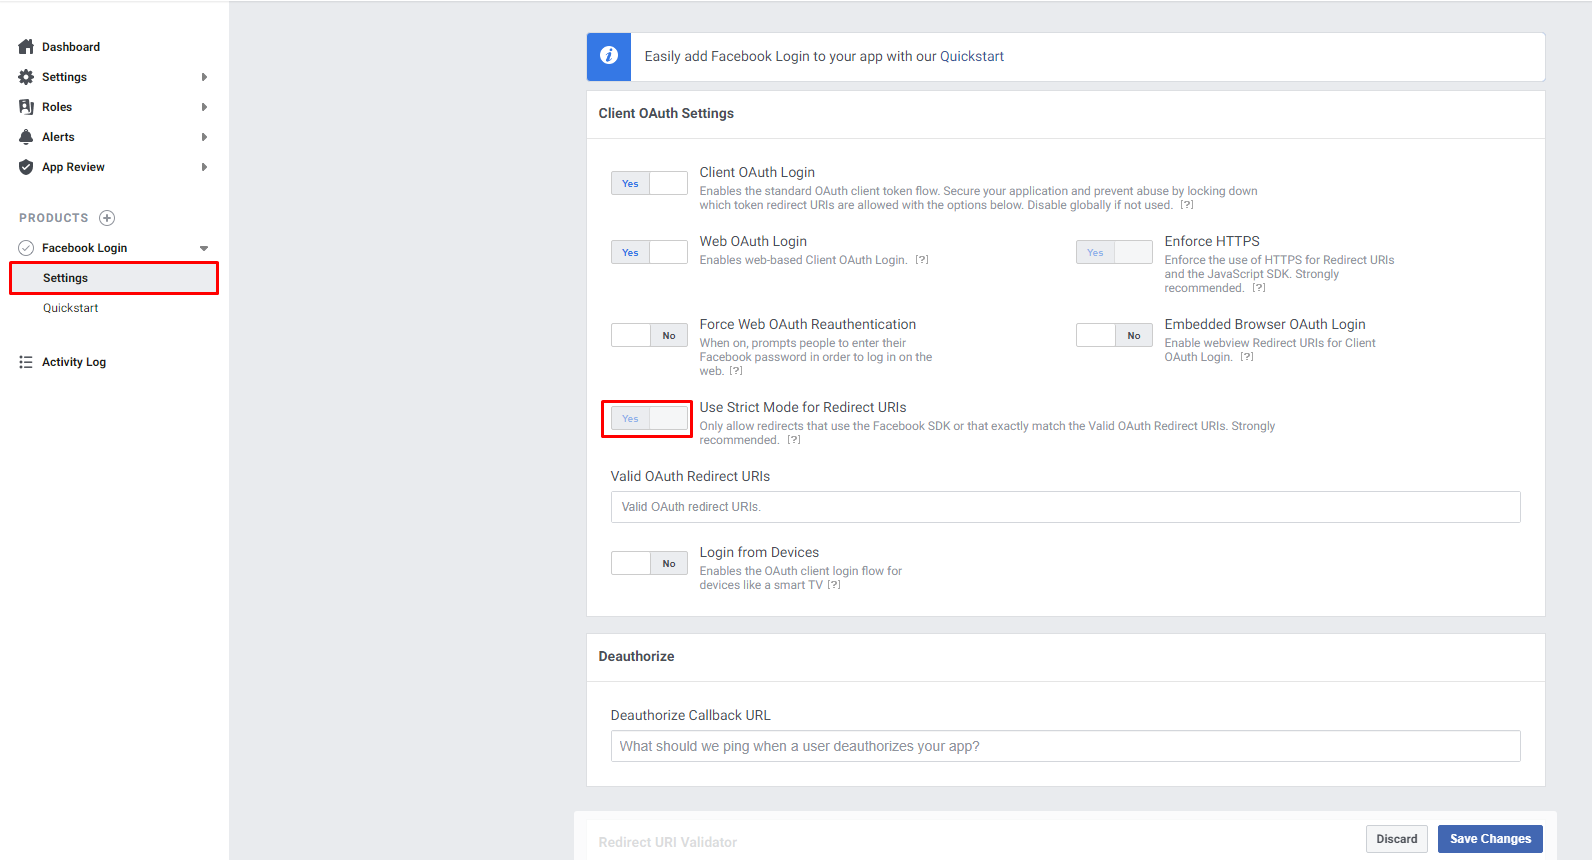The height and width of the screenshot is (860, 1592).
Task: Click the App Review shield icon
Action: tap(26, 167)
